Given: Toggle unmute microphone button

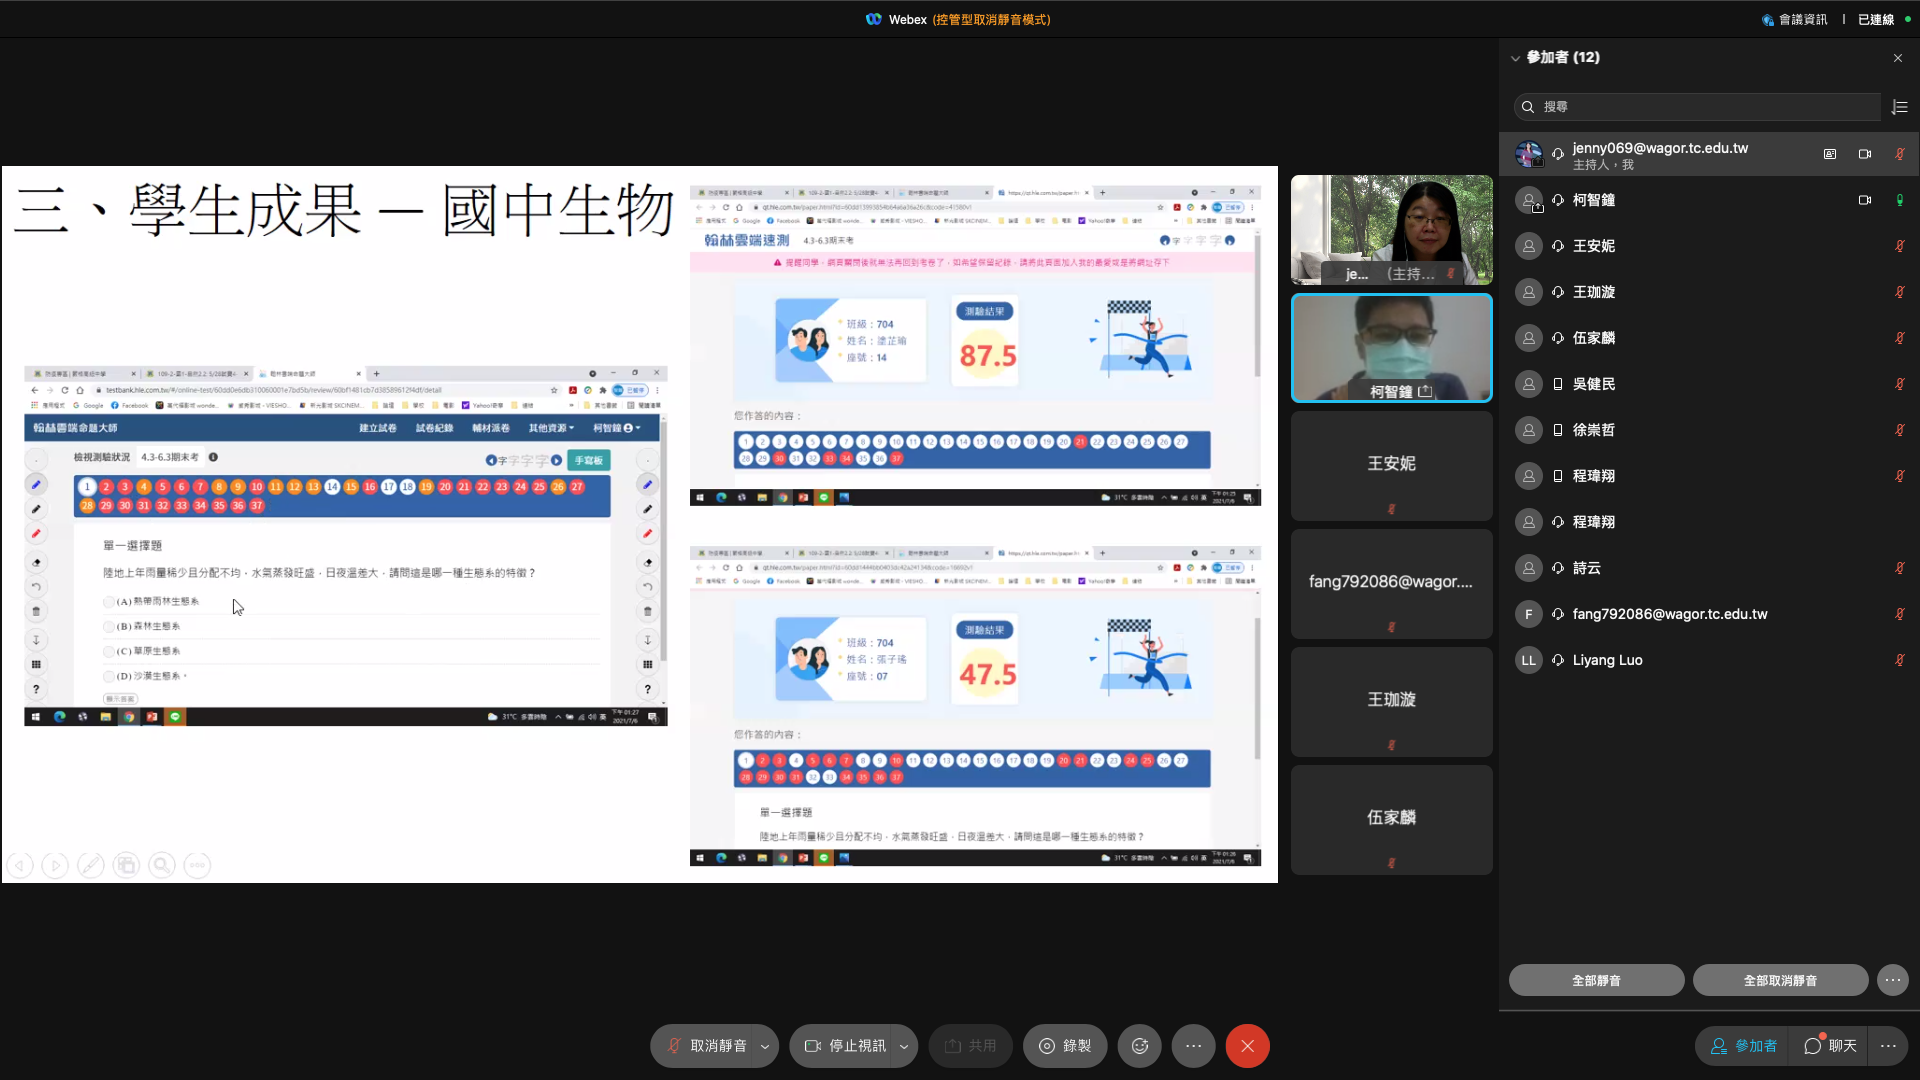Looking at the screenshot, I should (706, 1046).
